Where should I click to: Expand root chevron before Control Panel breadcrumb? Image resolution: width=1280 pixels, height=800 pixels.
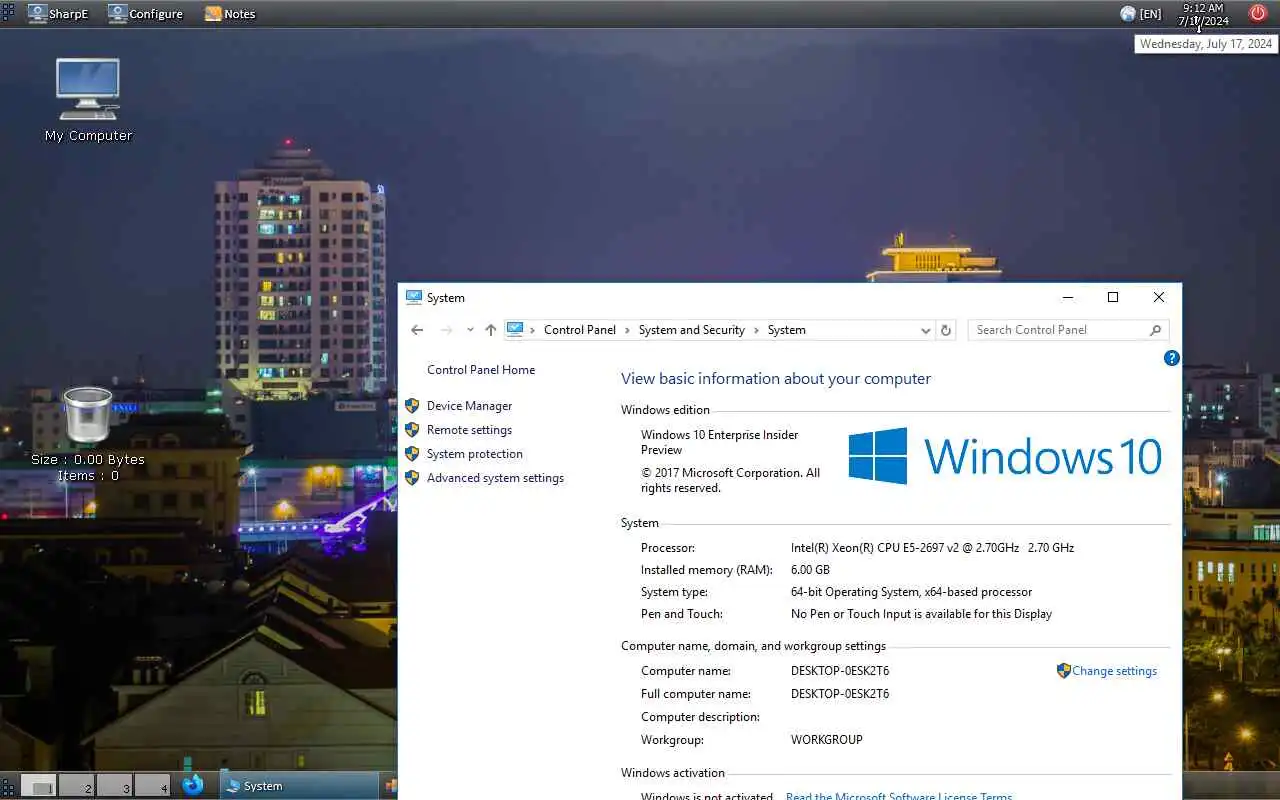point(533,330)
